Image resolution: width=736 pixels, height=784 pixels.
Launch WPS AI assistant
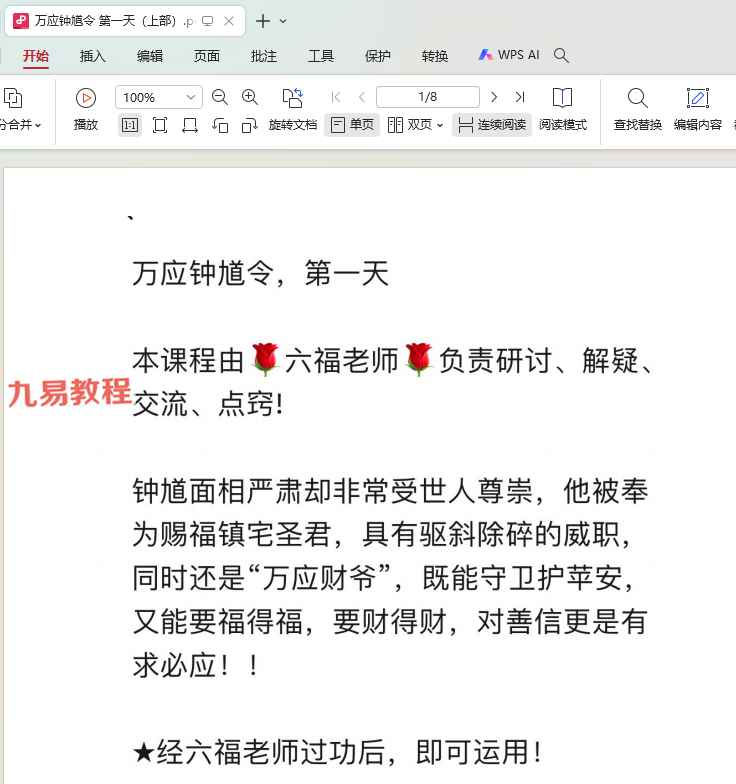509,55
